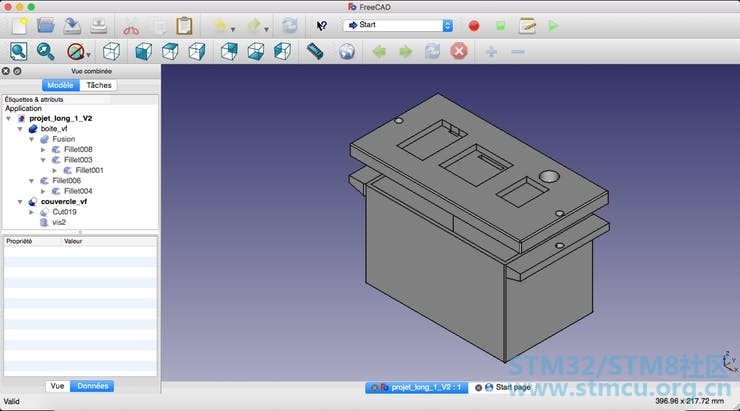The image size is (740, 411).
Task: Click the green forward navigation arrow
Action: (405, 51)
